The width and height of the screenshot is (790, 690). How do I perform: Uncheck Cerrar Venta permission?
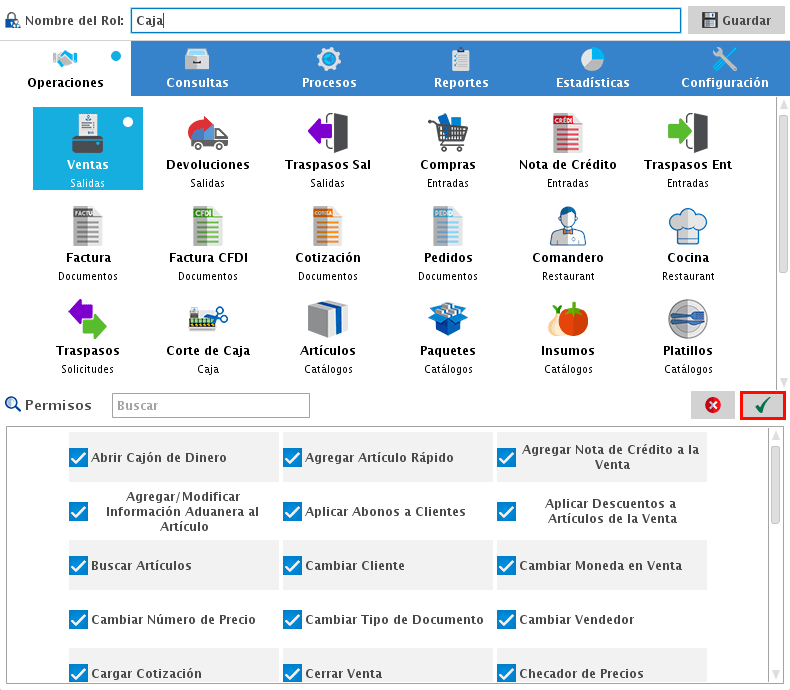point(293,673)
